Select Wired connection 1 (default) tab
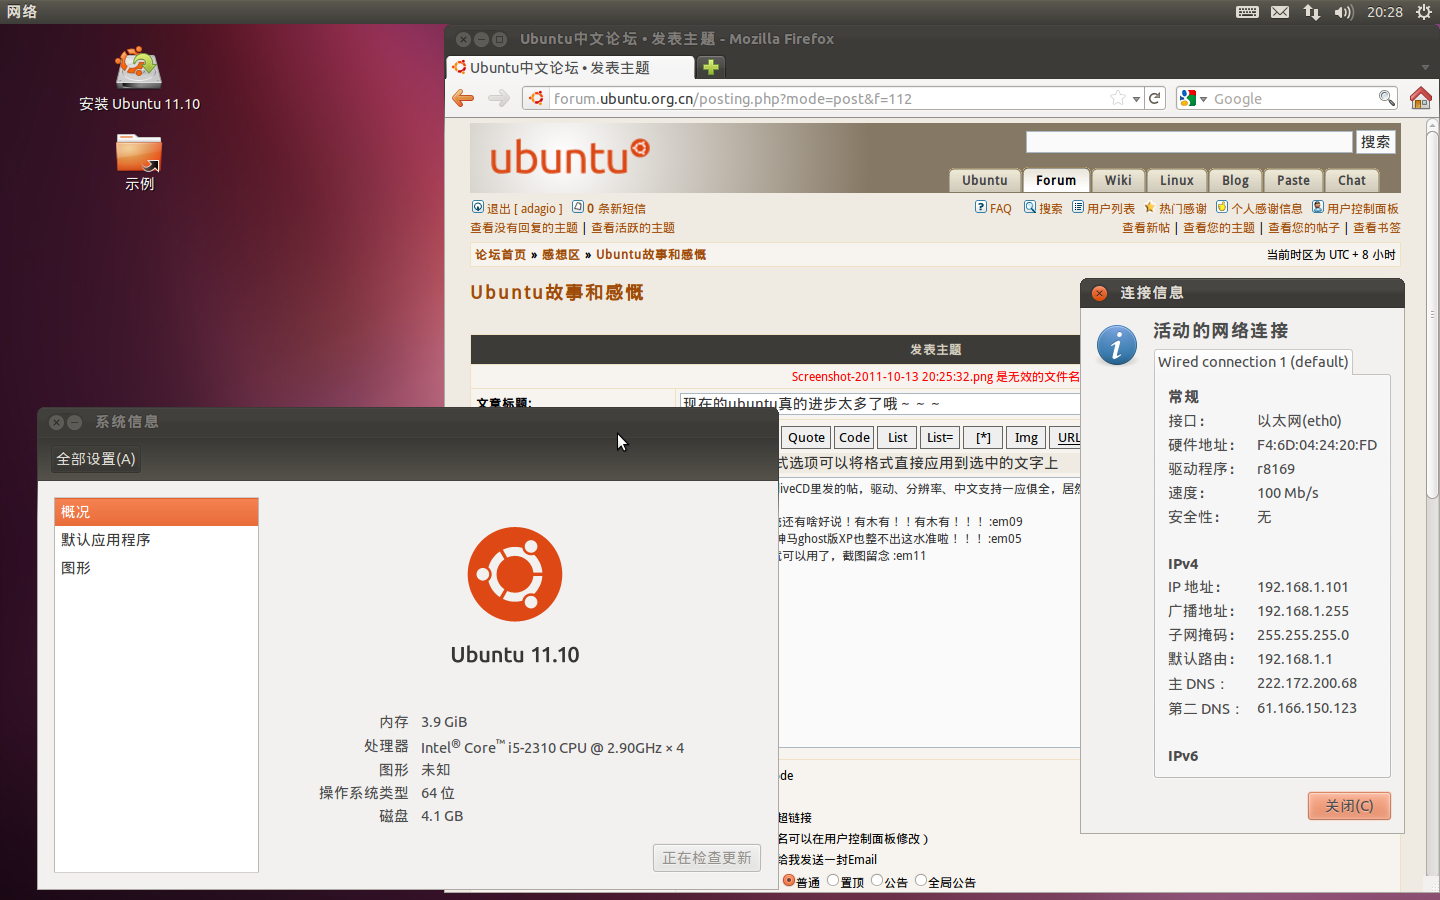Viewport: 1440px width, 900px height. pos(1253,362)
